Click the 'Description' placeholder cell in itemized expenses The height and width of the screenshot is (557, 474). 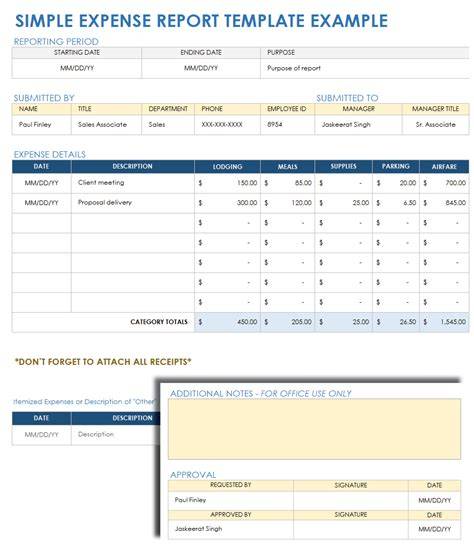click(115, 435)
